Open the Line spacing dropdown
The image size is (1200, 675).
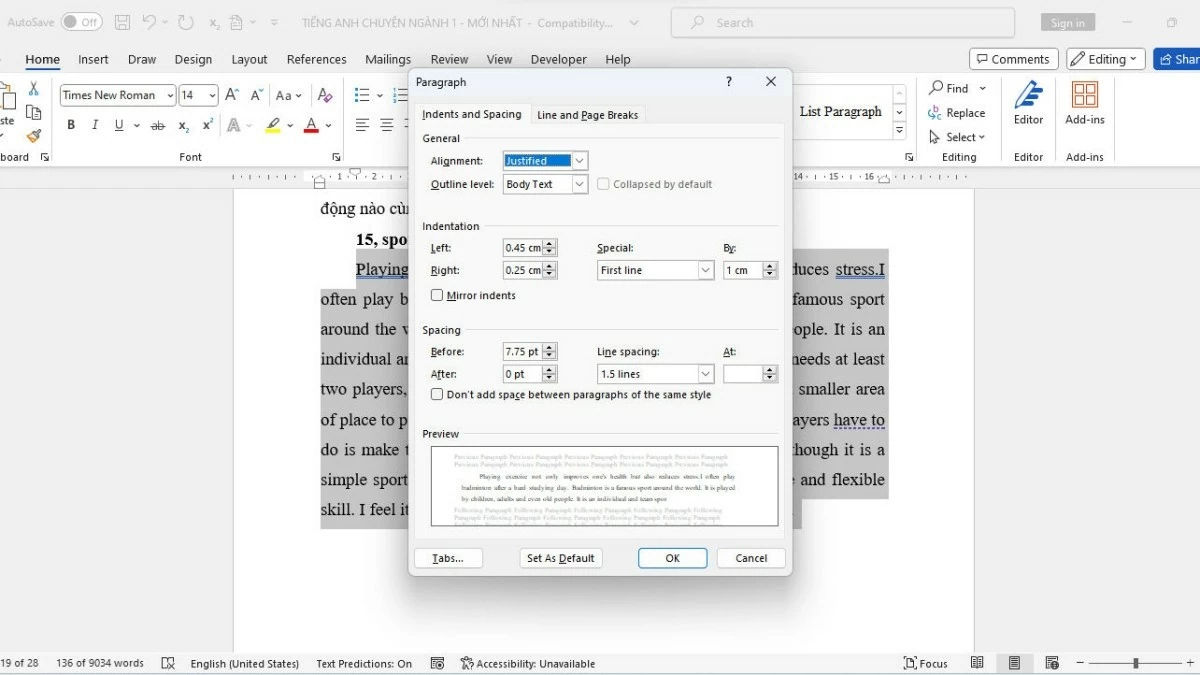point(705,373)
